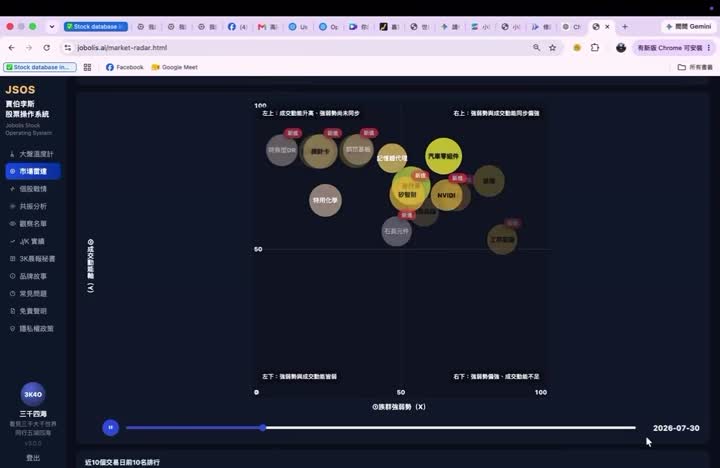This screenshot has width=720, height=468.
Task: Open a new browser tab
Action: (x=625, y=27)
